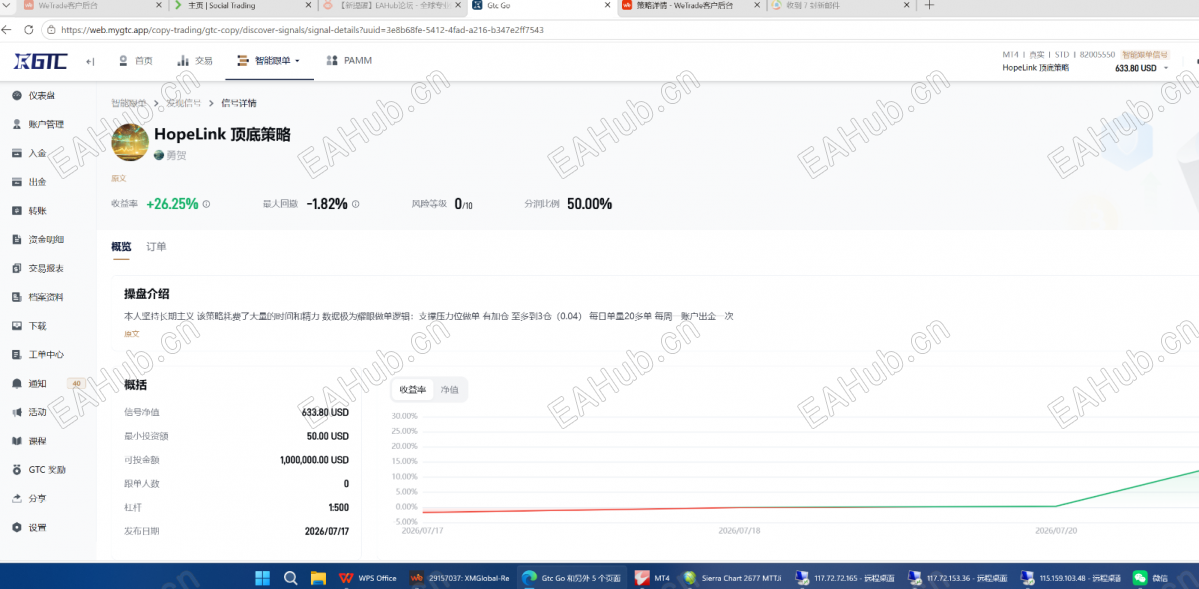Show the 收益率 chart view

tap(412, 389)
